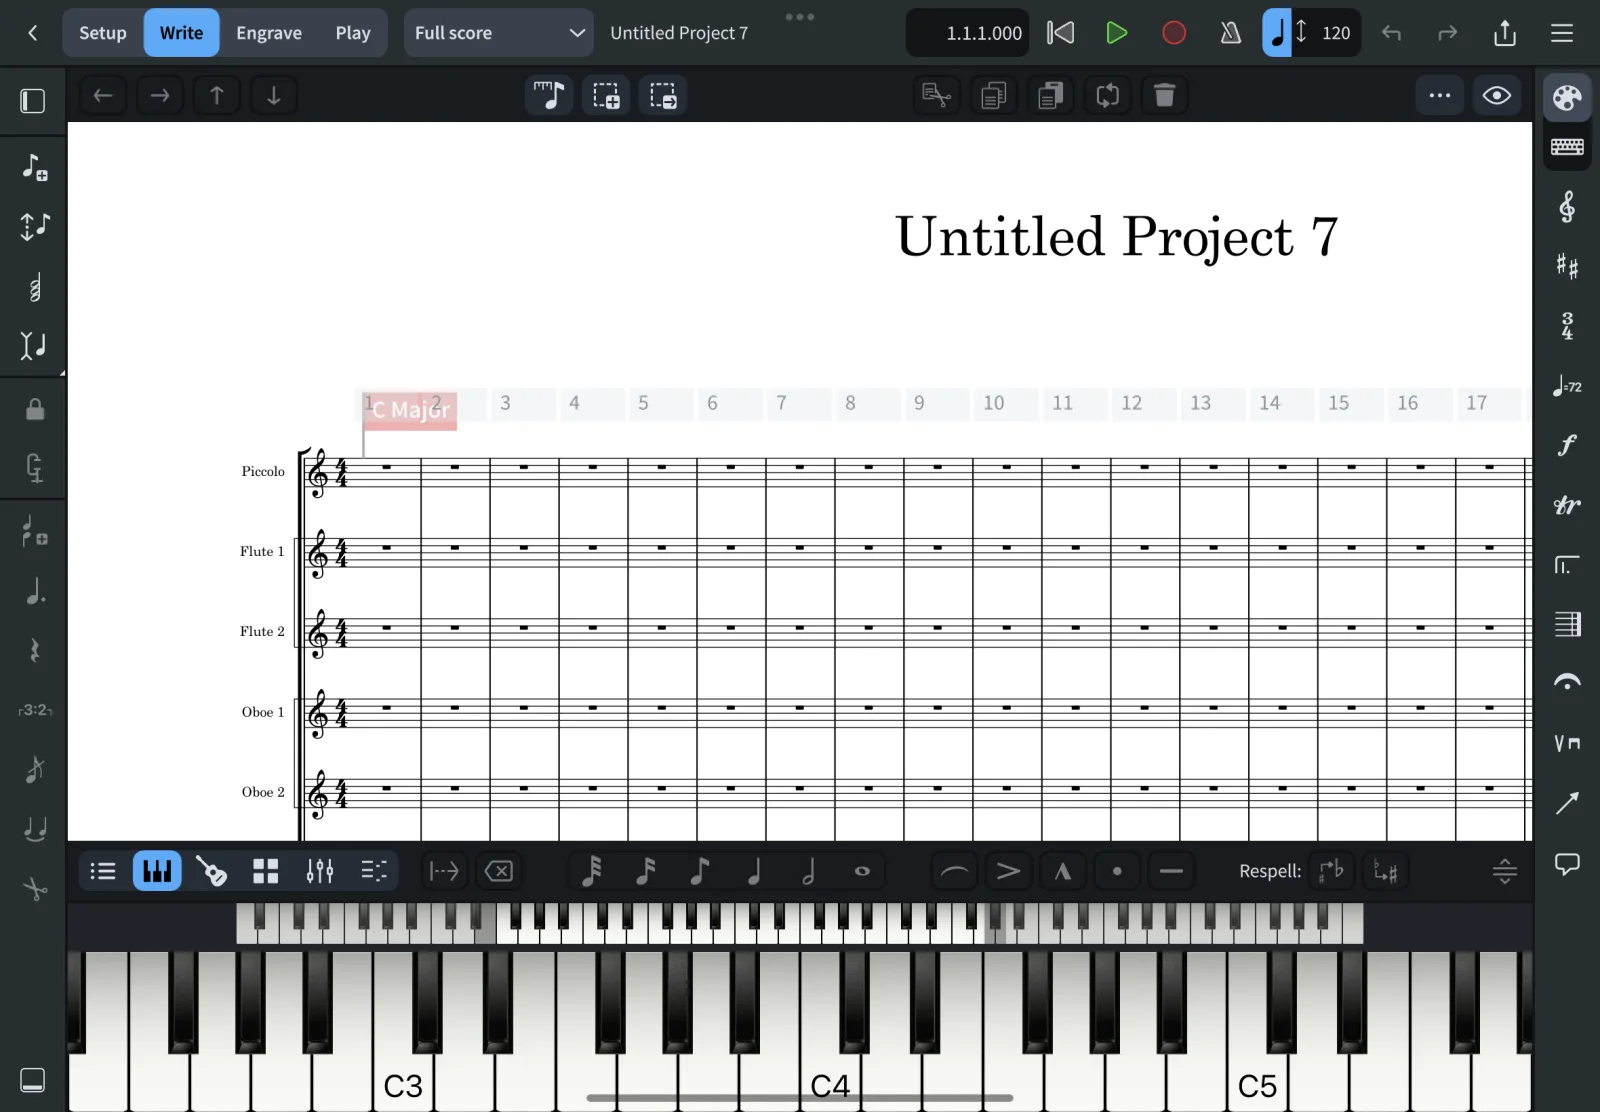Screen dimensions: 1600x1112
Task: Switch to Write mode tab
Action: coord(181,33)
